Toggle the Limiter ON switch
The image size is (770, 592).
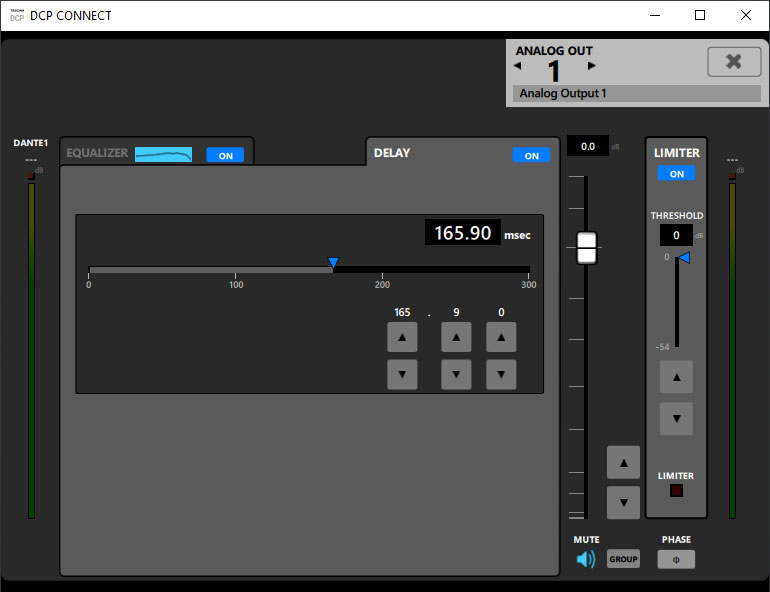point(676,173)
